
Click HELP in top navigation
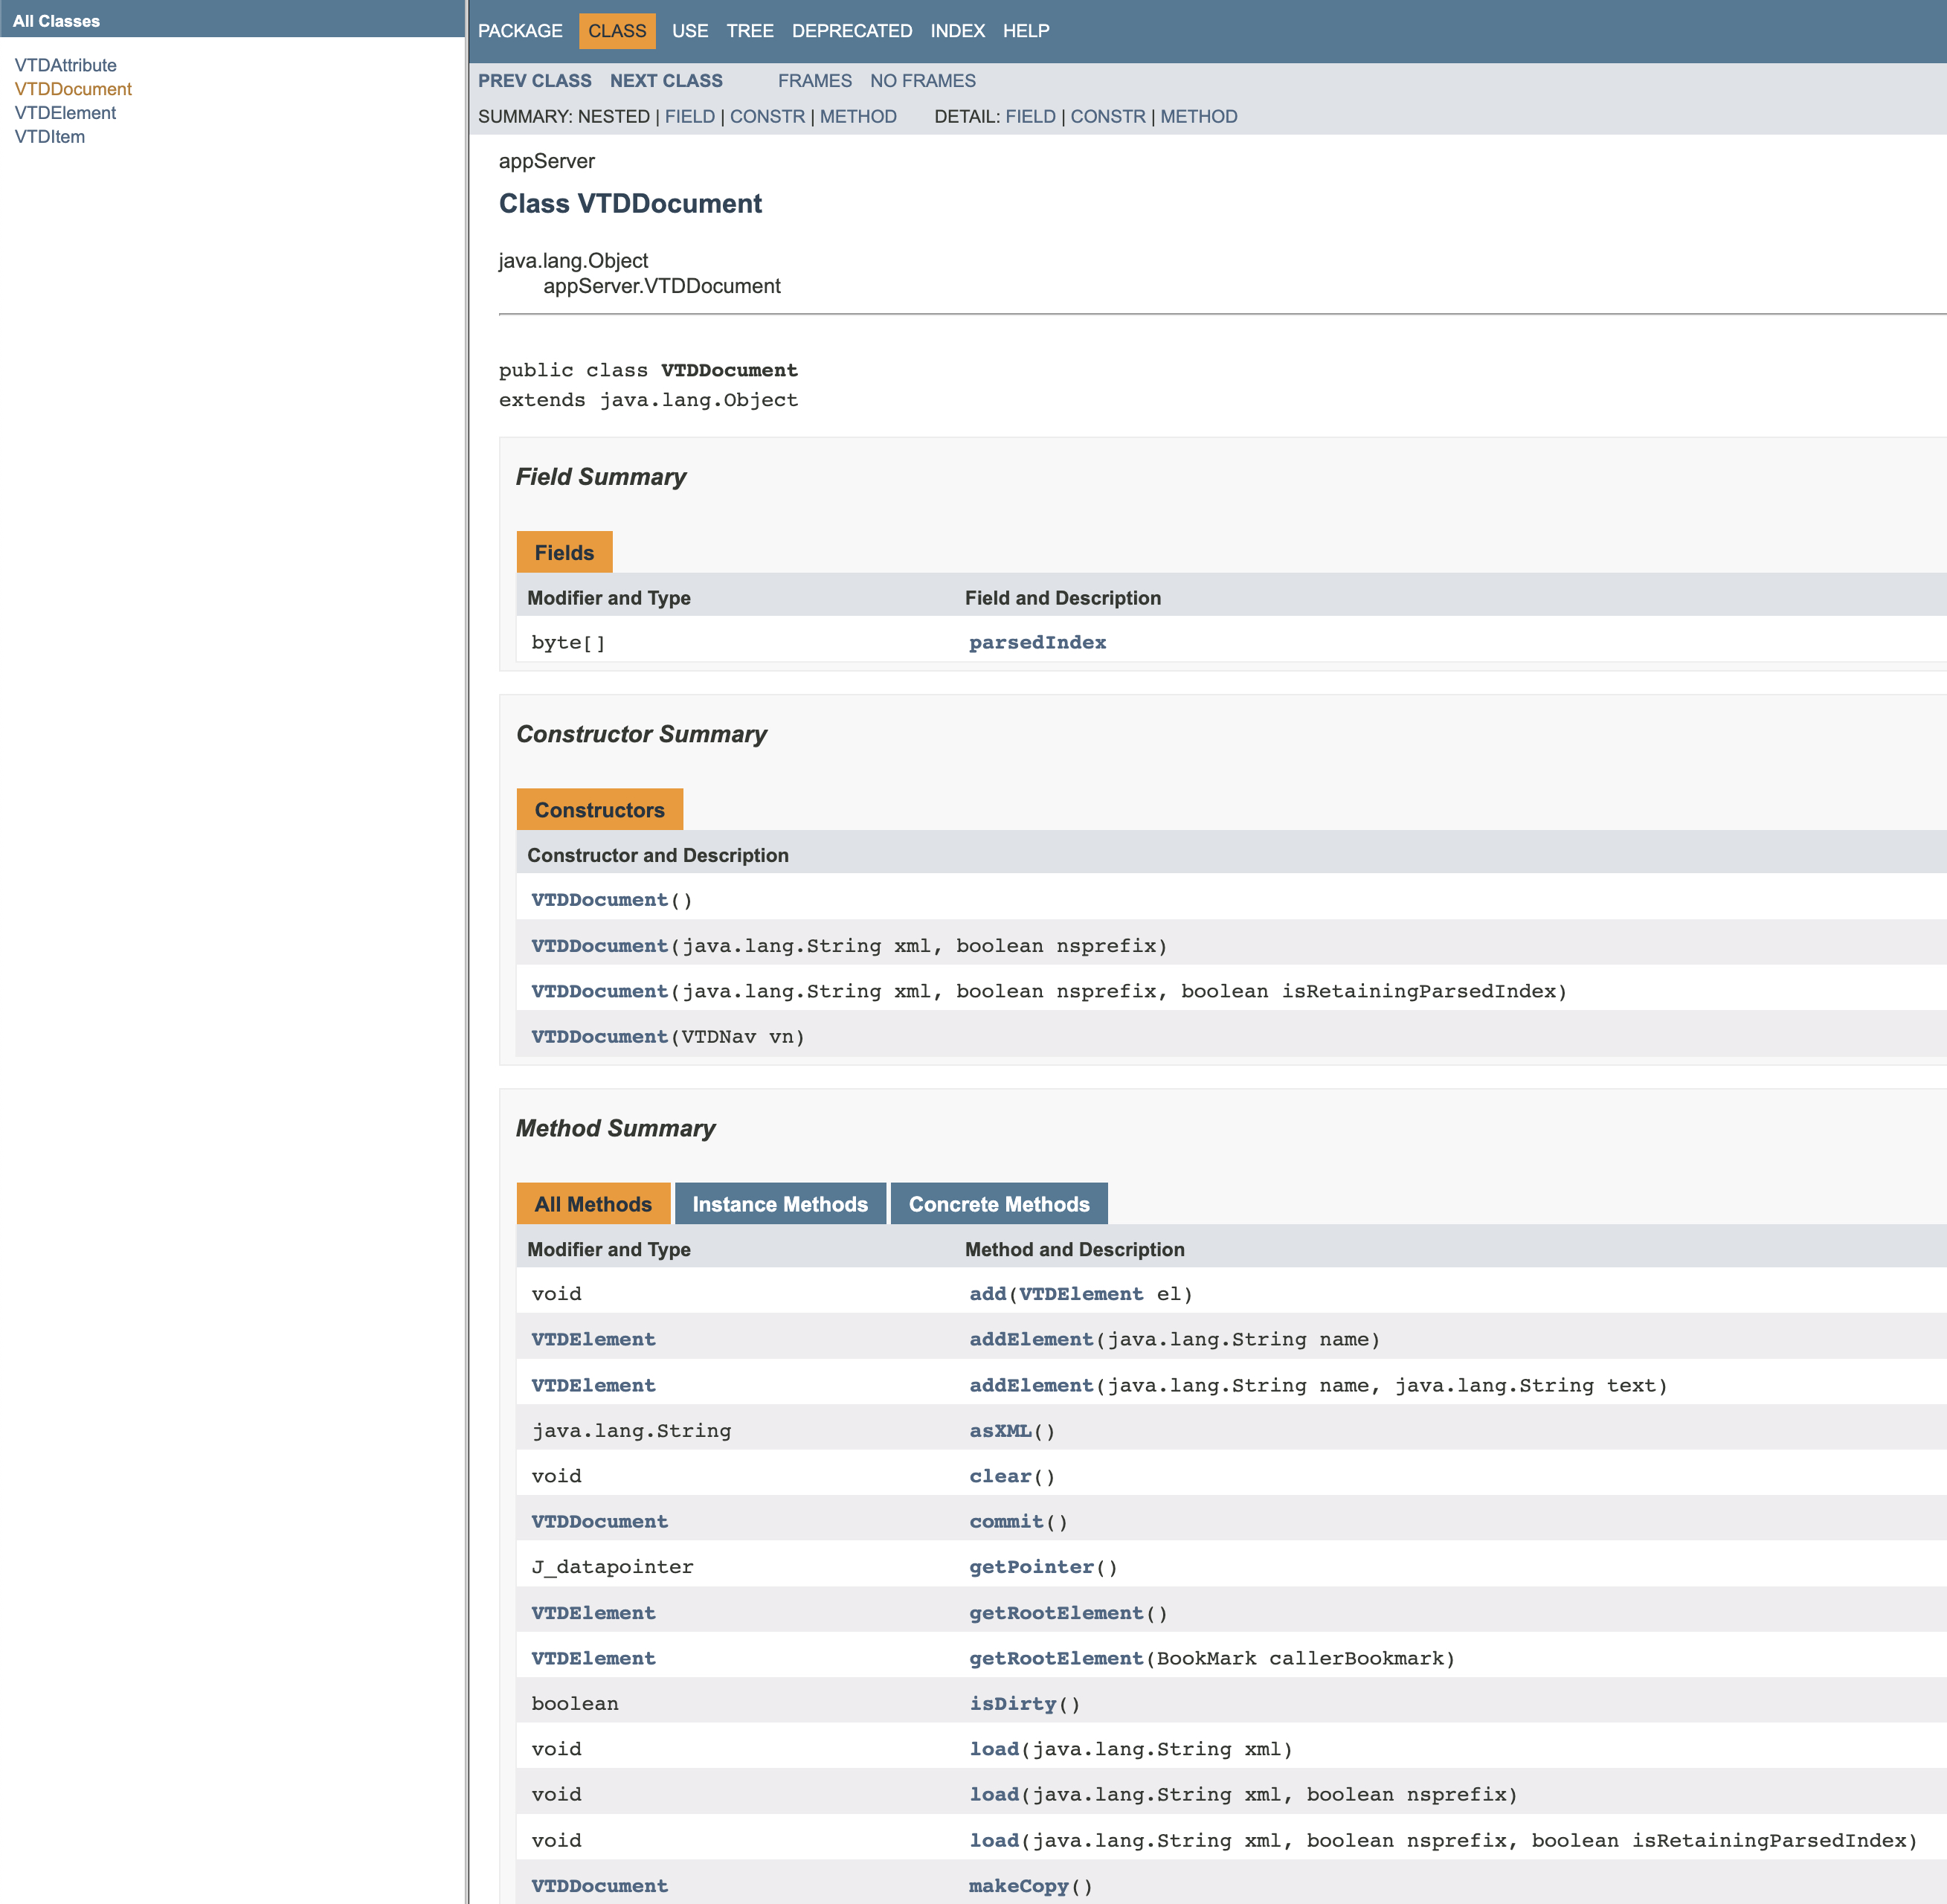[x=1025, y=31]
